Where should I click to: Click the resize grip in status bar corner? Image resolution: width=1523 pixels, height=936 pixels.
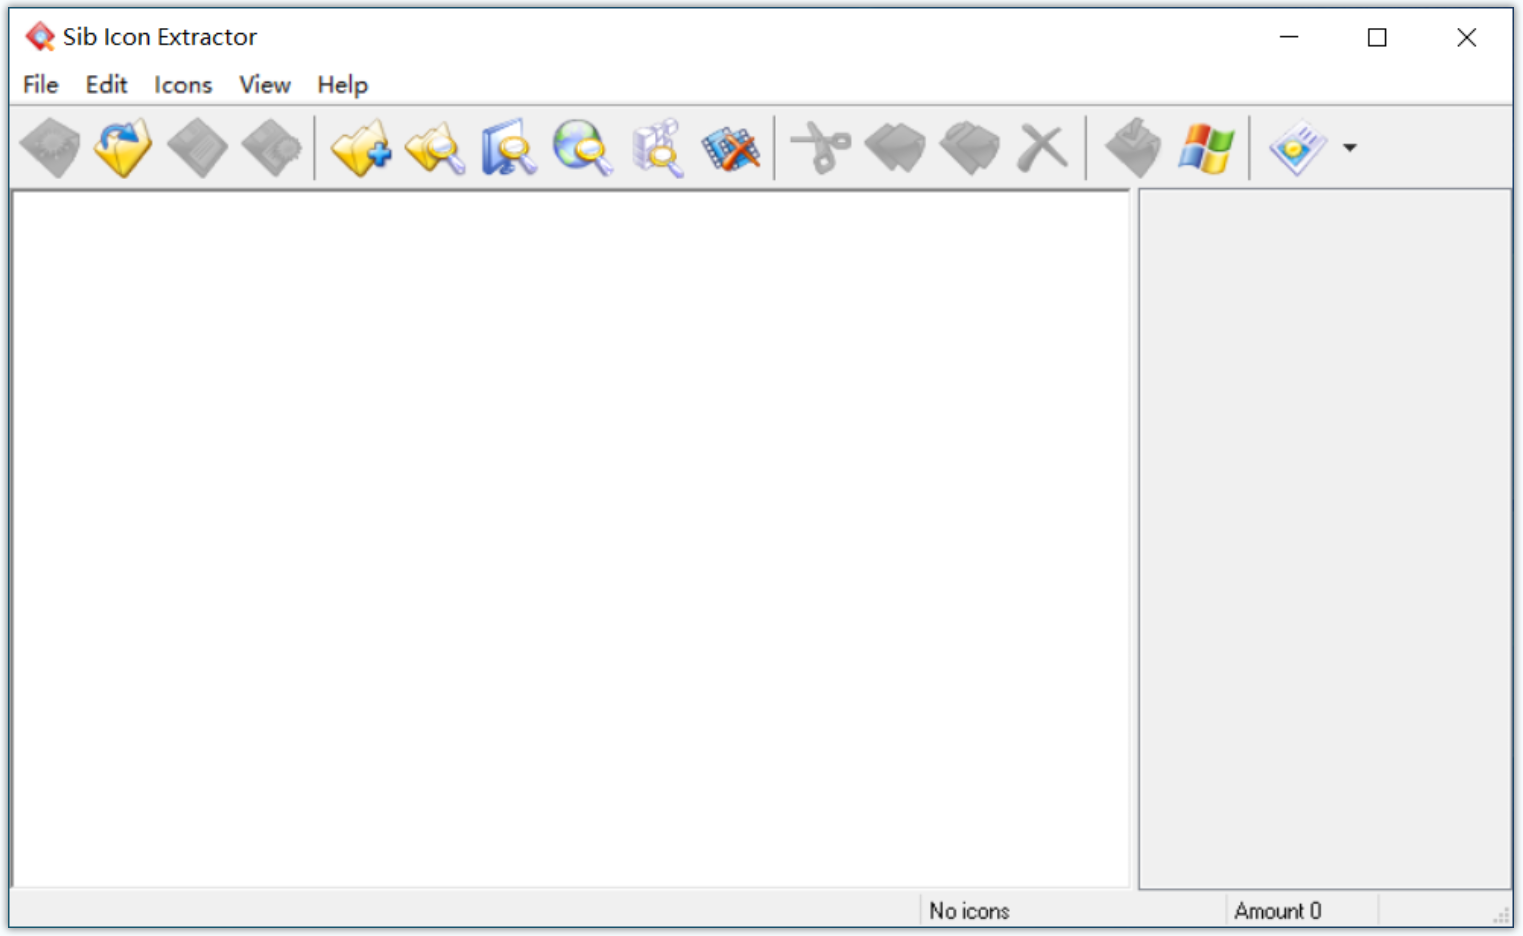(x=1501, y=915)
